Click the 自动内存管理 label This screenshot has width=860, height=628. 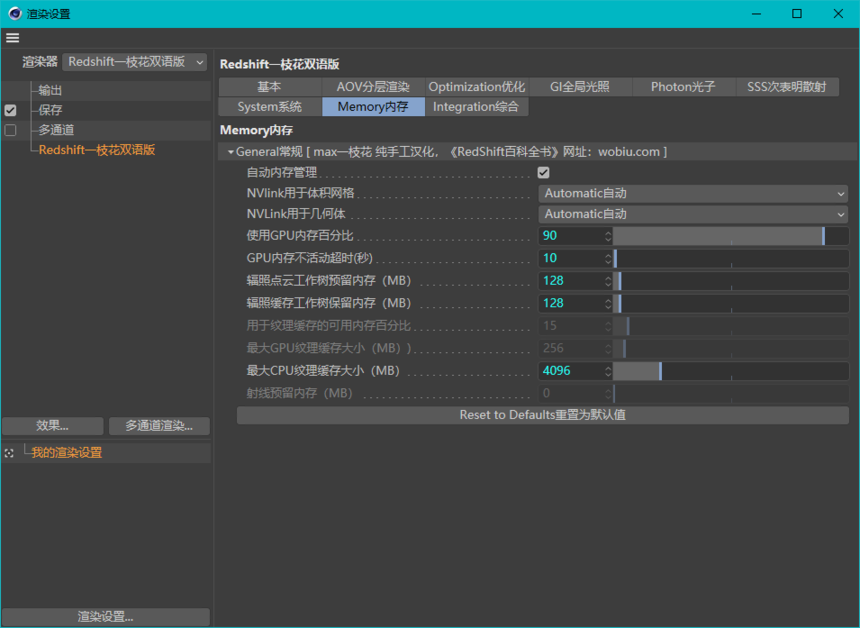pos(282,173)
